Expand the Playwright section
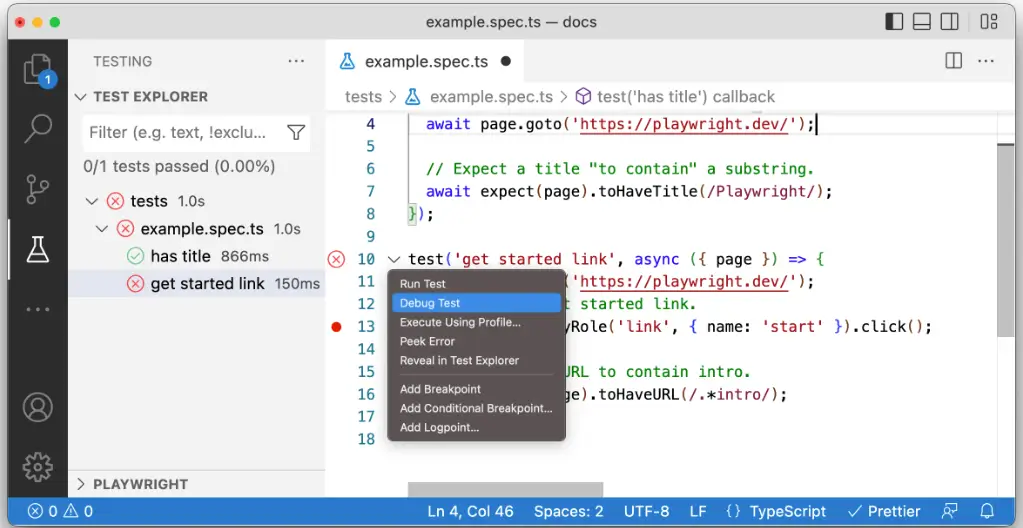The height and width of the screenshot is (528, 1023). click(x=82, y=484)
